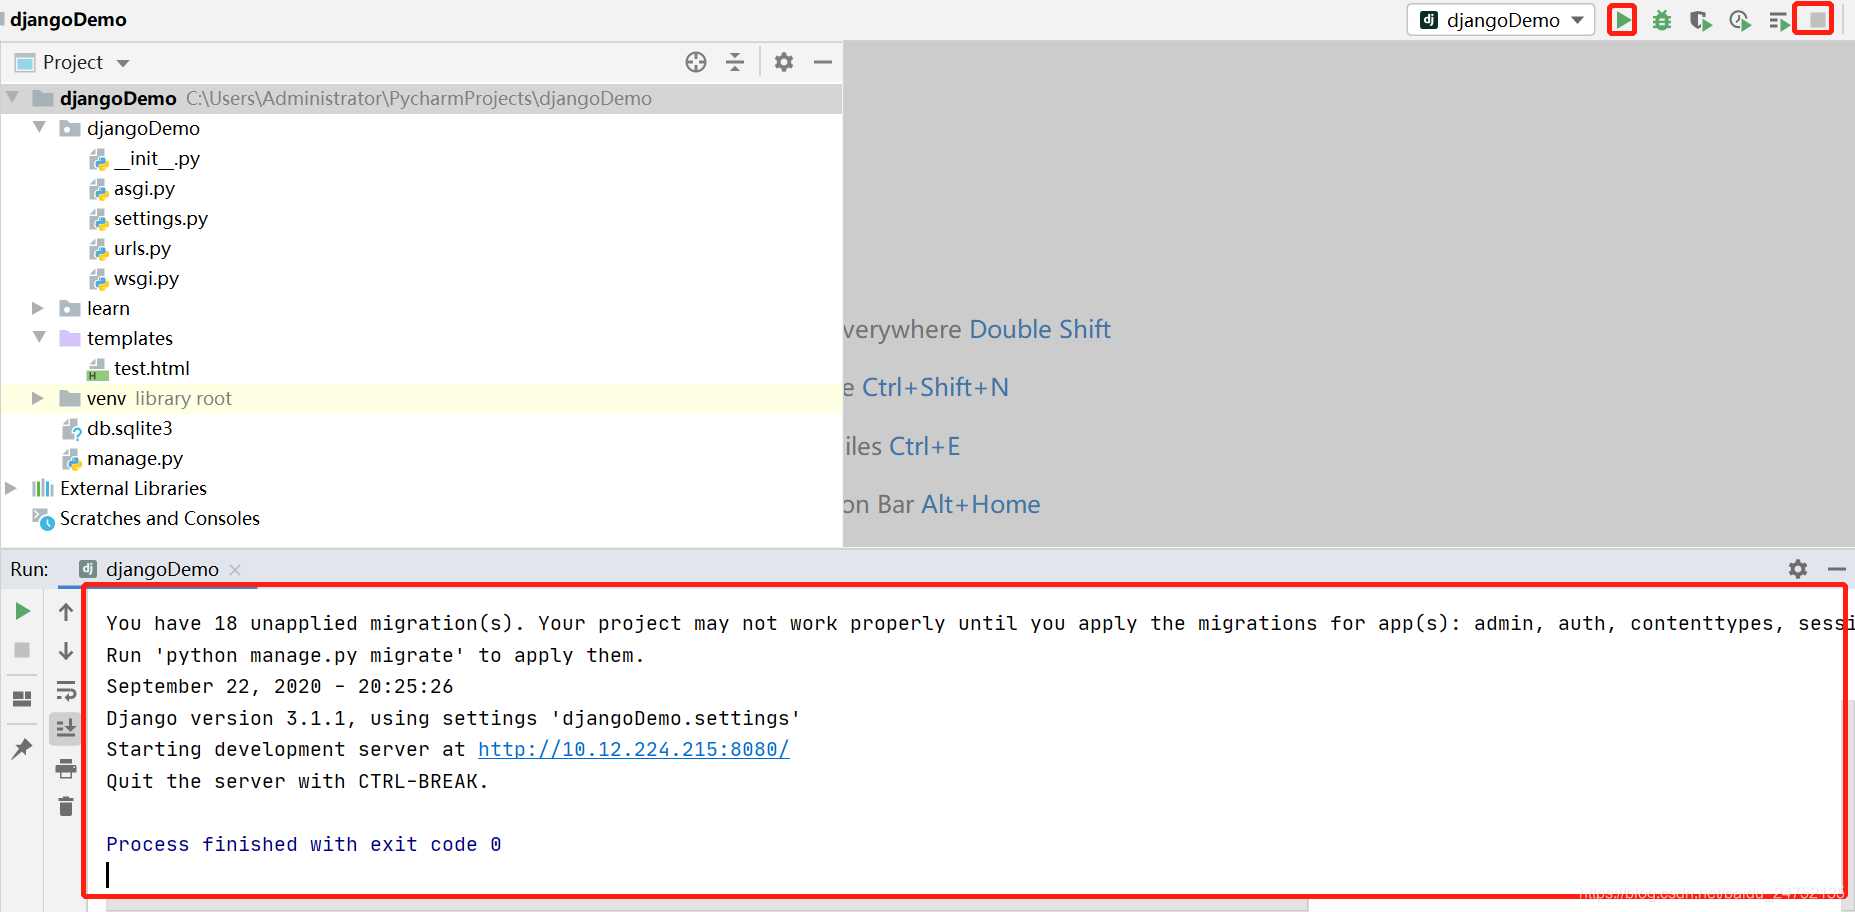
Task: Collapse the templates folder
Action: click(x=39, y=338)
